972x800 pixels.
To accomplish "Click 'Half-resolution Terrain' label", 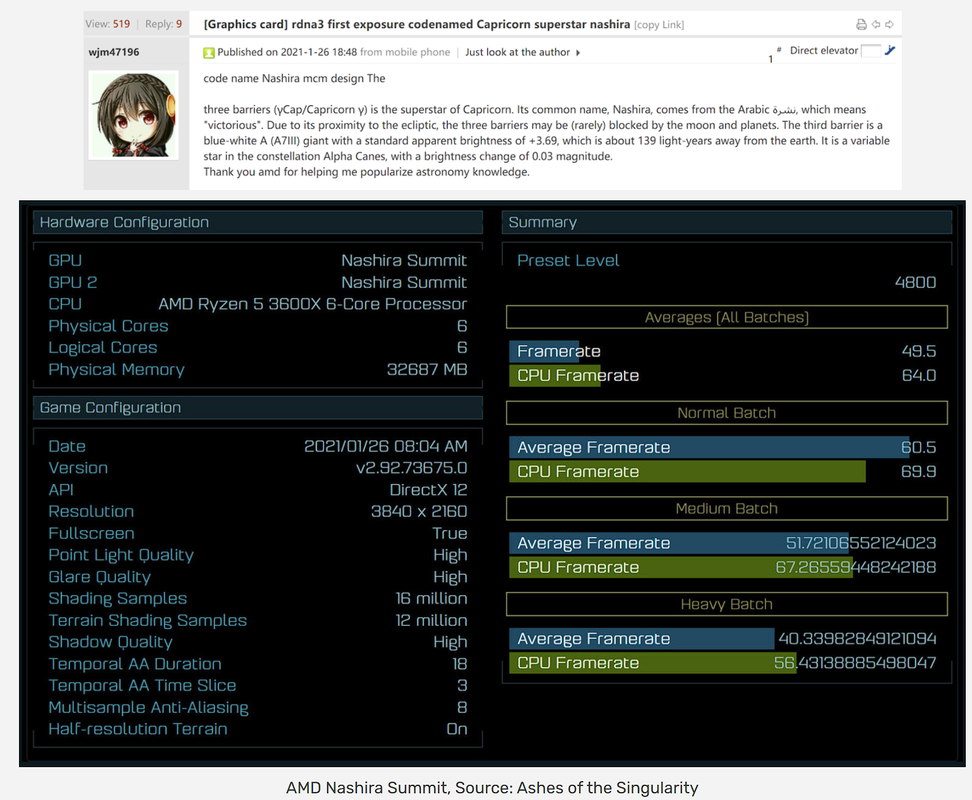I will point(138,729).
